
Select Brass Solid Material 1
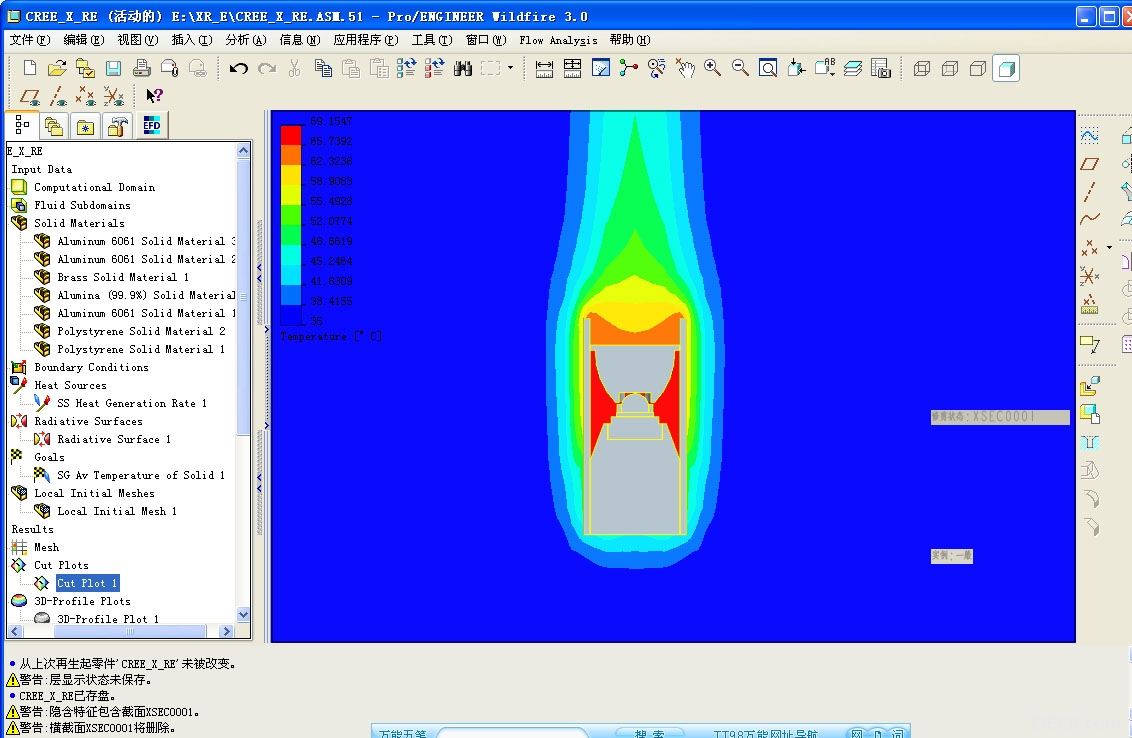click(x=123, y=277)
